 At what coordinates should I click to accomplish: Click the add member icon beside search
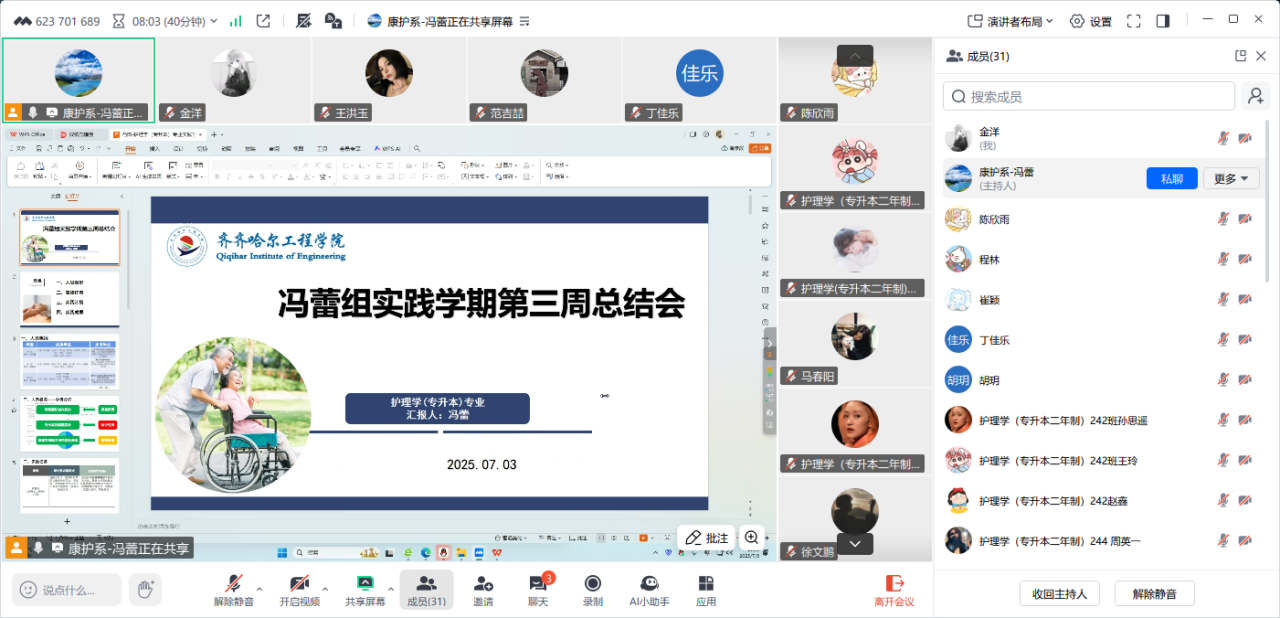pos(1254,96)
